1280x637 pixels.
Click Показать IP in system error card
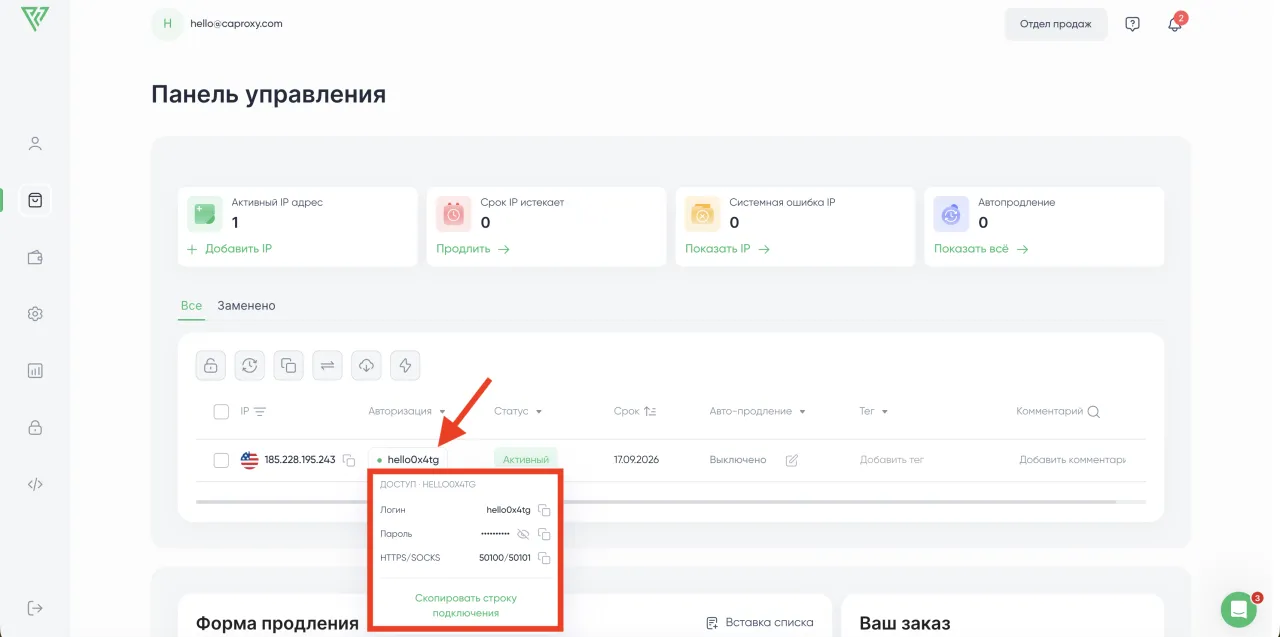tap(727, 248)
